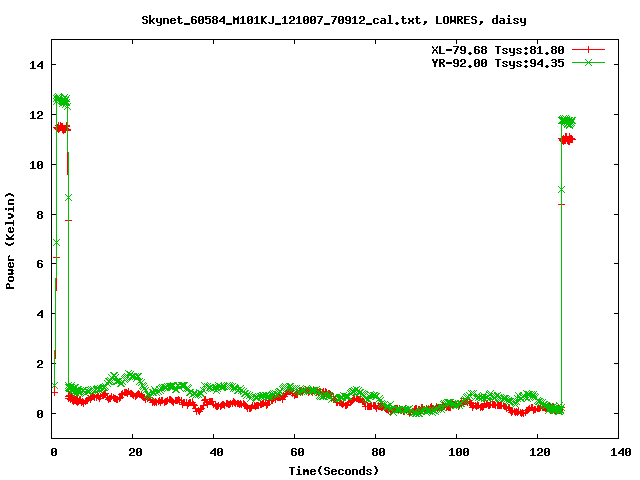
Task: Click the y-axis tick label 4
Action: pos(40,314)
